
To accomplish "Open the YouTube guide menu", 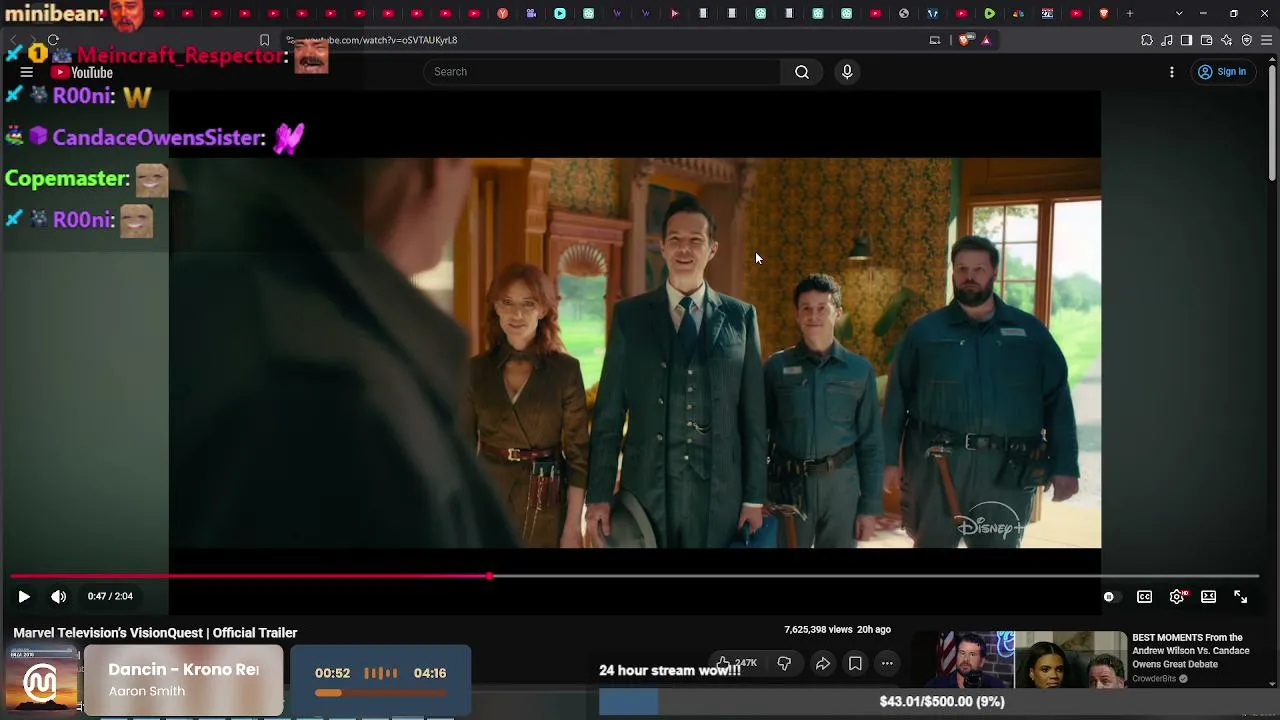I will pos(27,72).
